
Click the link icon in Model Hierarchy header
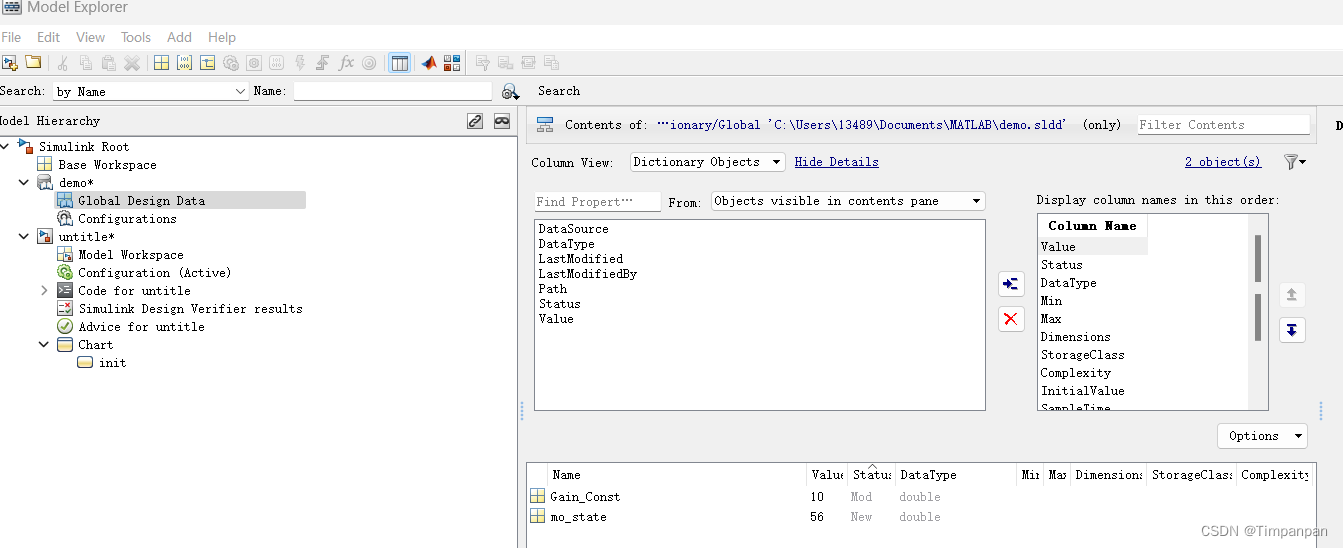(x=475, y=121)
